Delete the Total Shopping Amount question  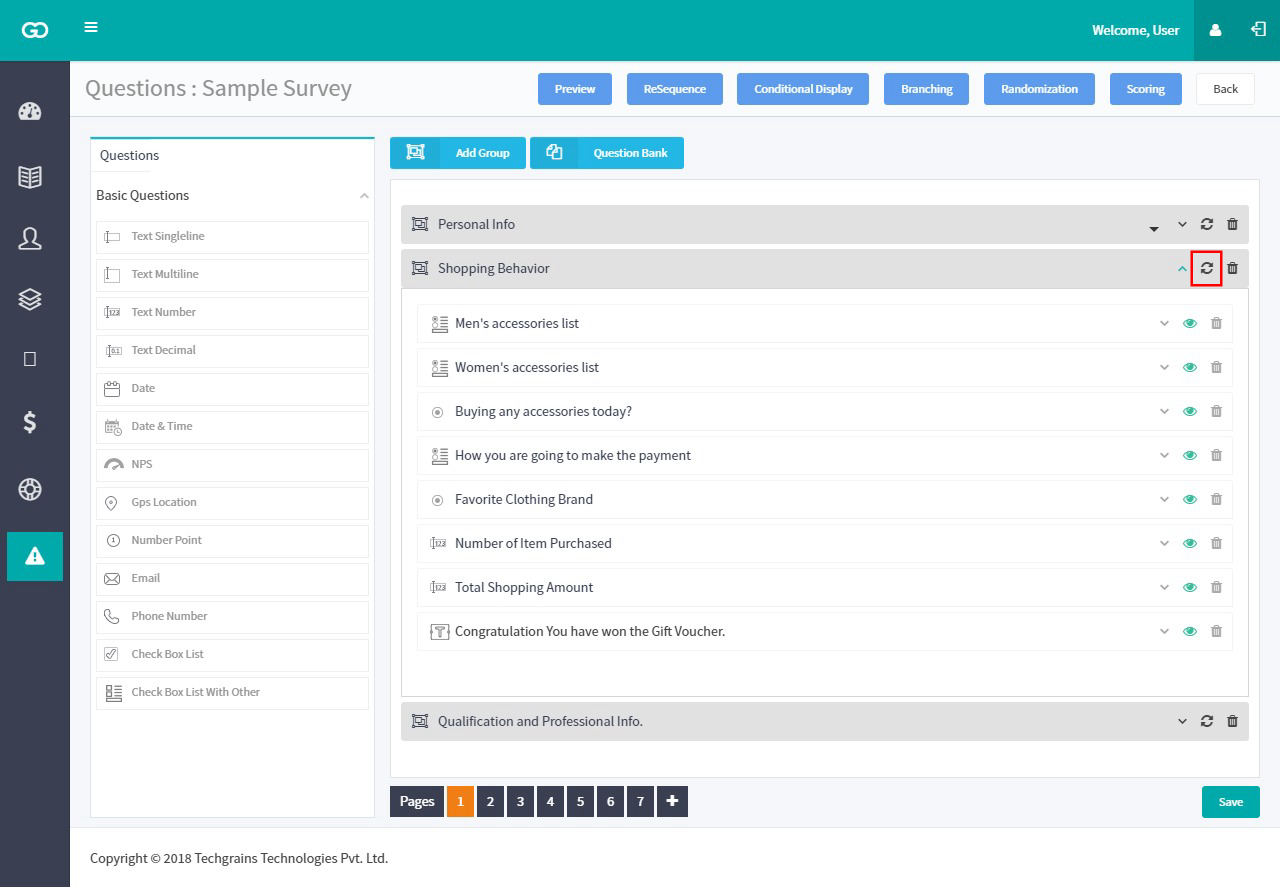(x=1216, y=587)
